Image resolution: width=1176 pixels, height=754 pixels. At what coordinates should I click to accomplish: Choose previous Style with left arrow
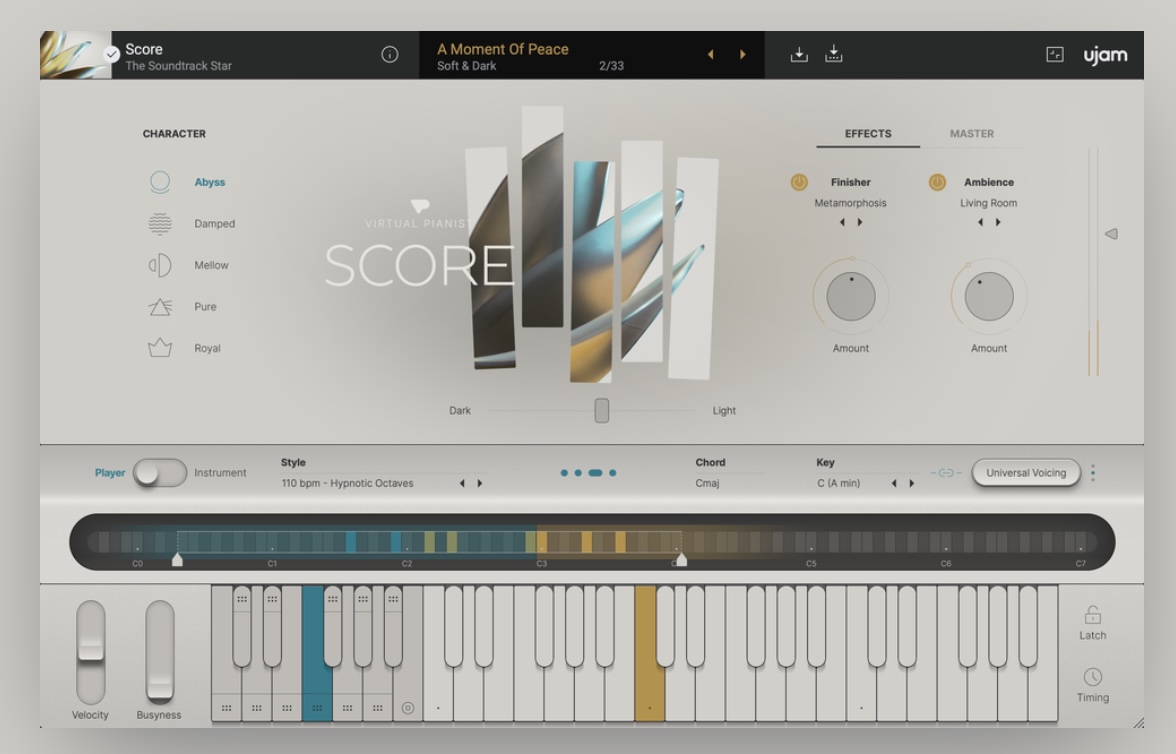[x=462, y=483]
